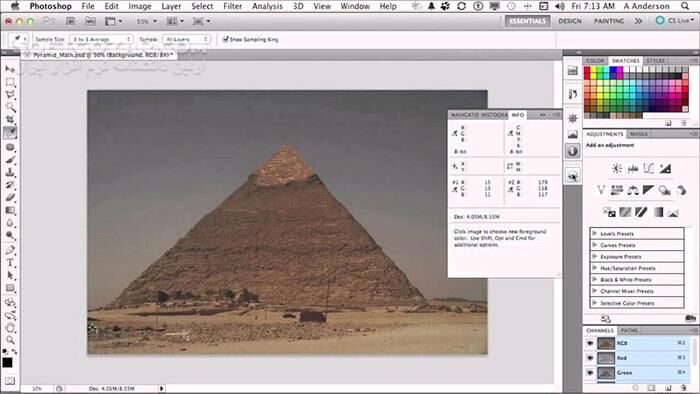The width and height of the screenshot is (700, 394).
Task: Select the RGB channel thumbnail
Action: pyautogui.click(x=606, y=343)
